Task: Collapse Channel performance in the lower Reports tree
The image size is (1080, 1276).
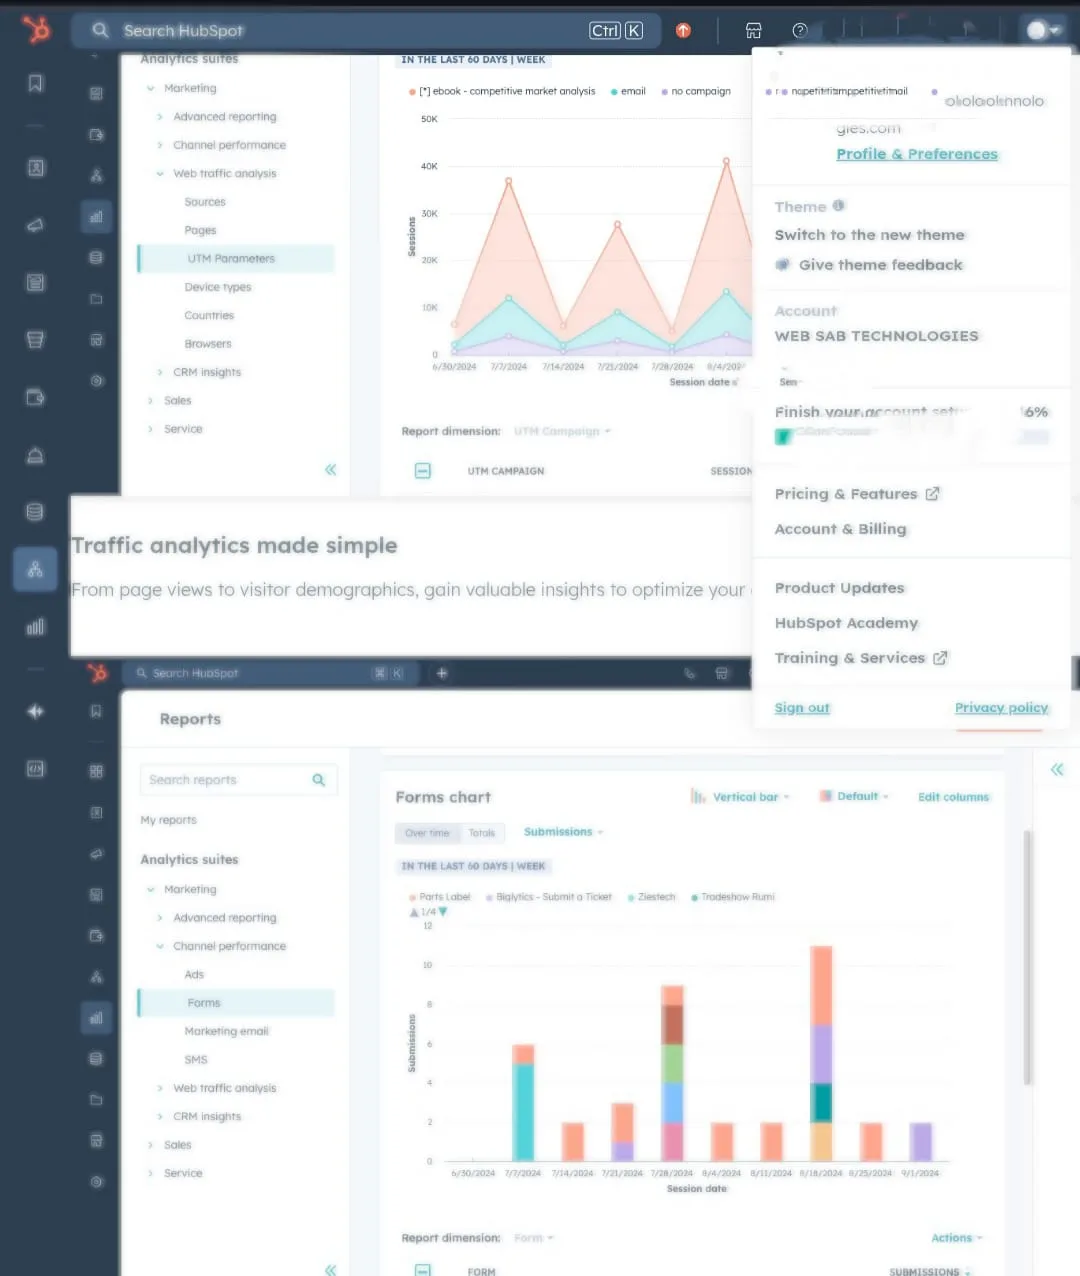Action: (x=160, y=946)
